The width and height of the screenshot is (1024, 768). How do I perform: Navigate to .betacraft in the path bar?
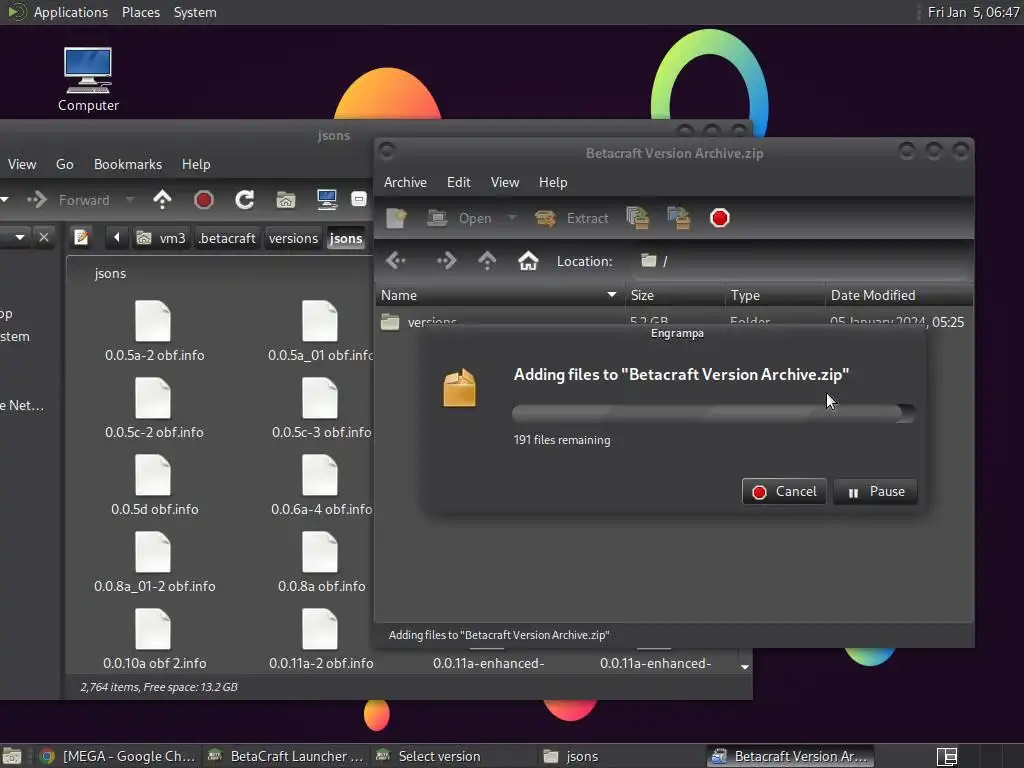pos(227,238)
